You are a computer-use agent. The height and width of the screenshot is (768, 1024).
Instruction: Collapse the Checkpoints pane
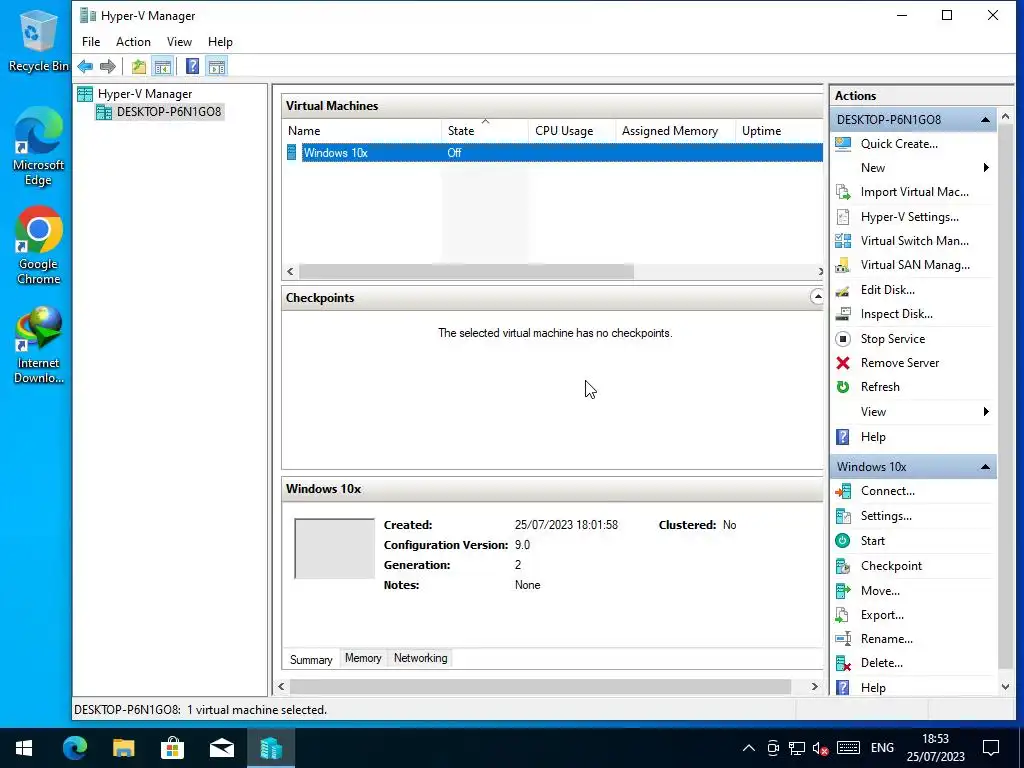[817, 297]
